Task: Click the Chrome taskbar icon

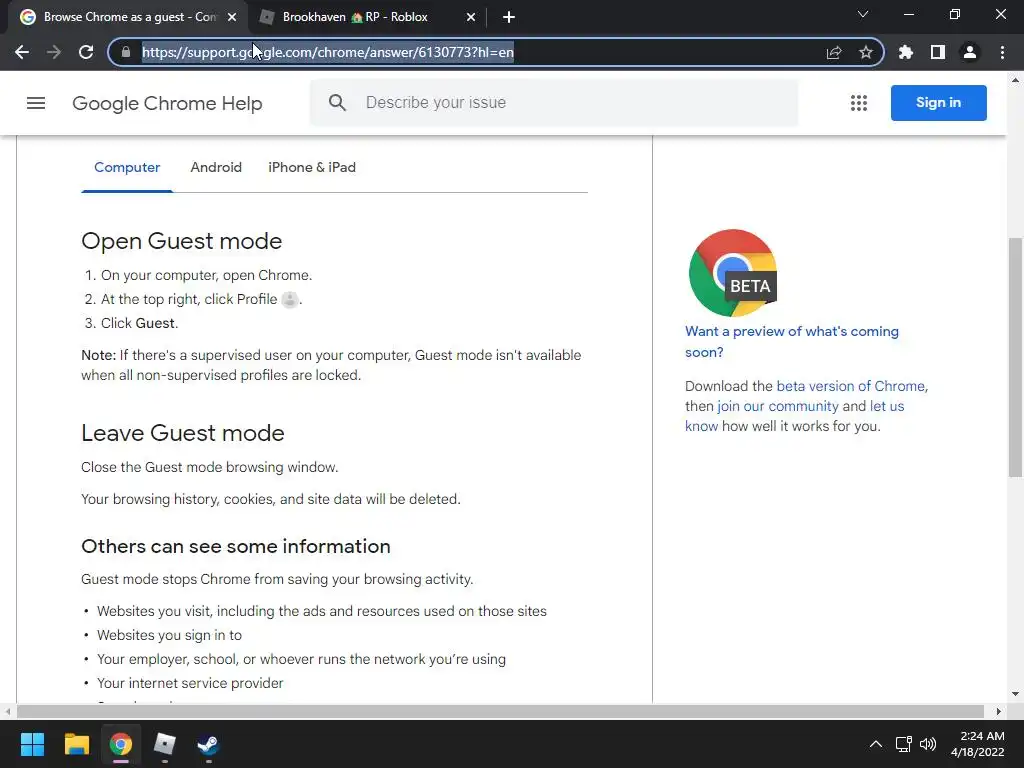Action: point(121,744)
